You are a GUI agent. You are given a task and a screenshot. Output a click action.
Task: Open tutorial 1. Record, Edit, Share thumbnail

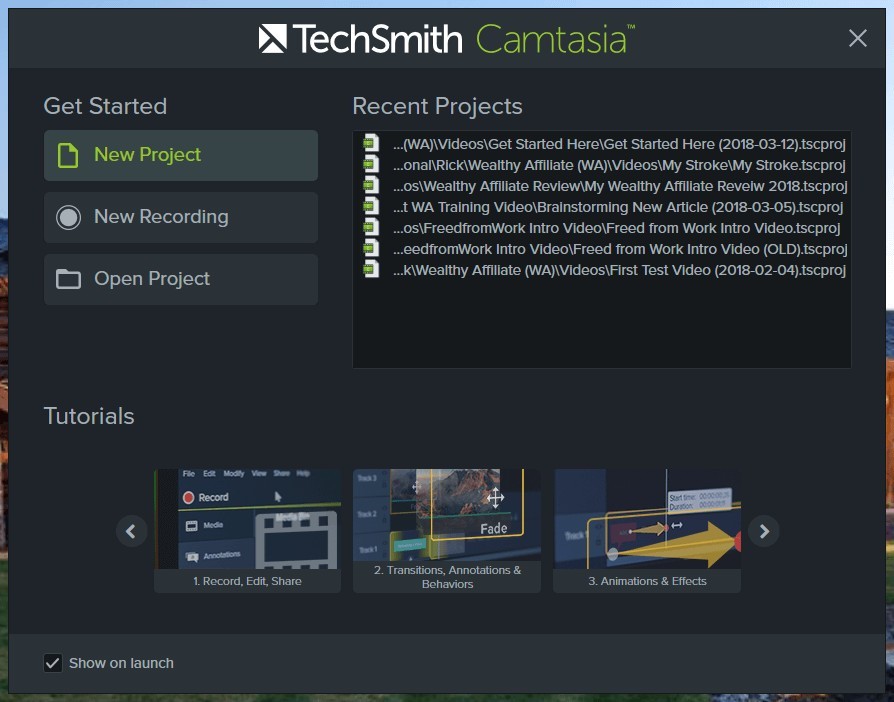click(x=247, y=519)
